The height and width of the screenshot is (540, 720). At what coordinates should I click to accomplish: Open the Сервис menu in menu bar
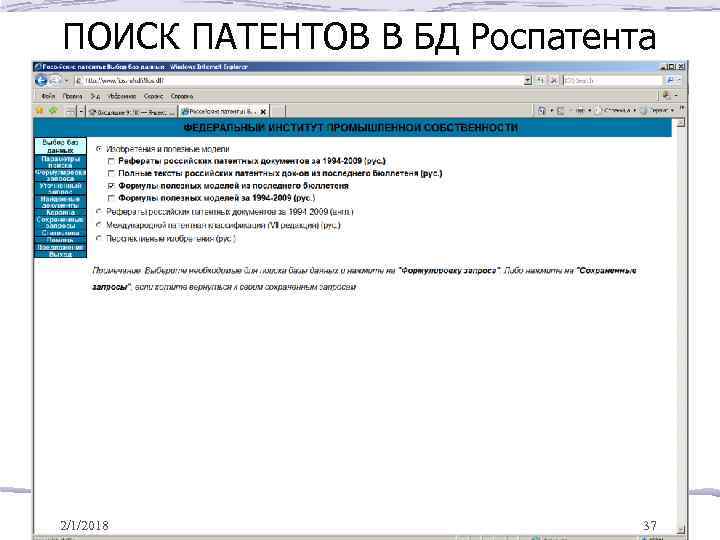pyautogui.click(x=153, y=96)
